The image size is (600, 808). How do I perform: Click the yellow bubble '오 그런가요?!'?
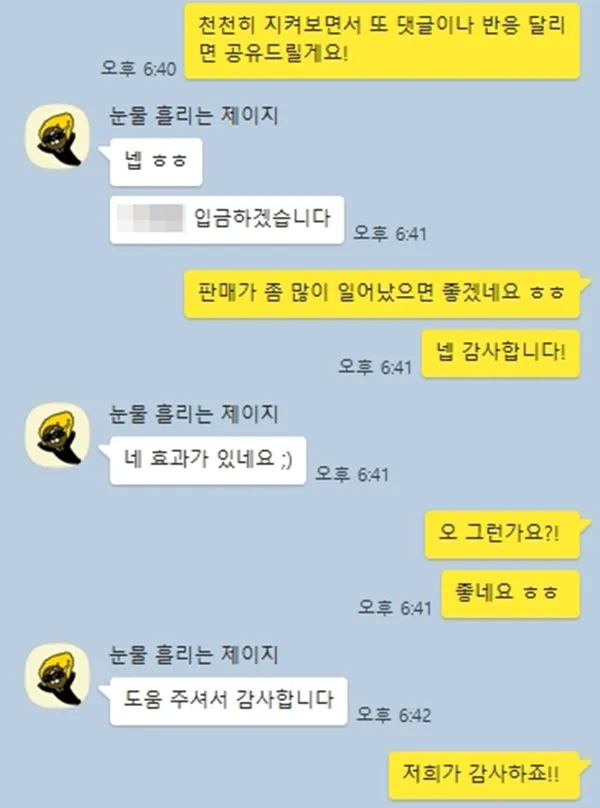tap(503, 534)
